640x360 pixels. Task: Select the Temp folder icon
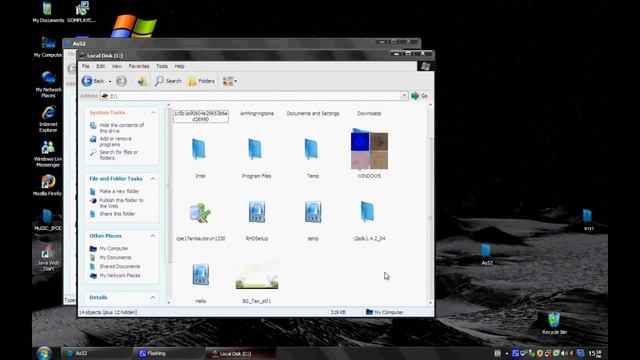pyautogui.click(x=312, y=149)
